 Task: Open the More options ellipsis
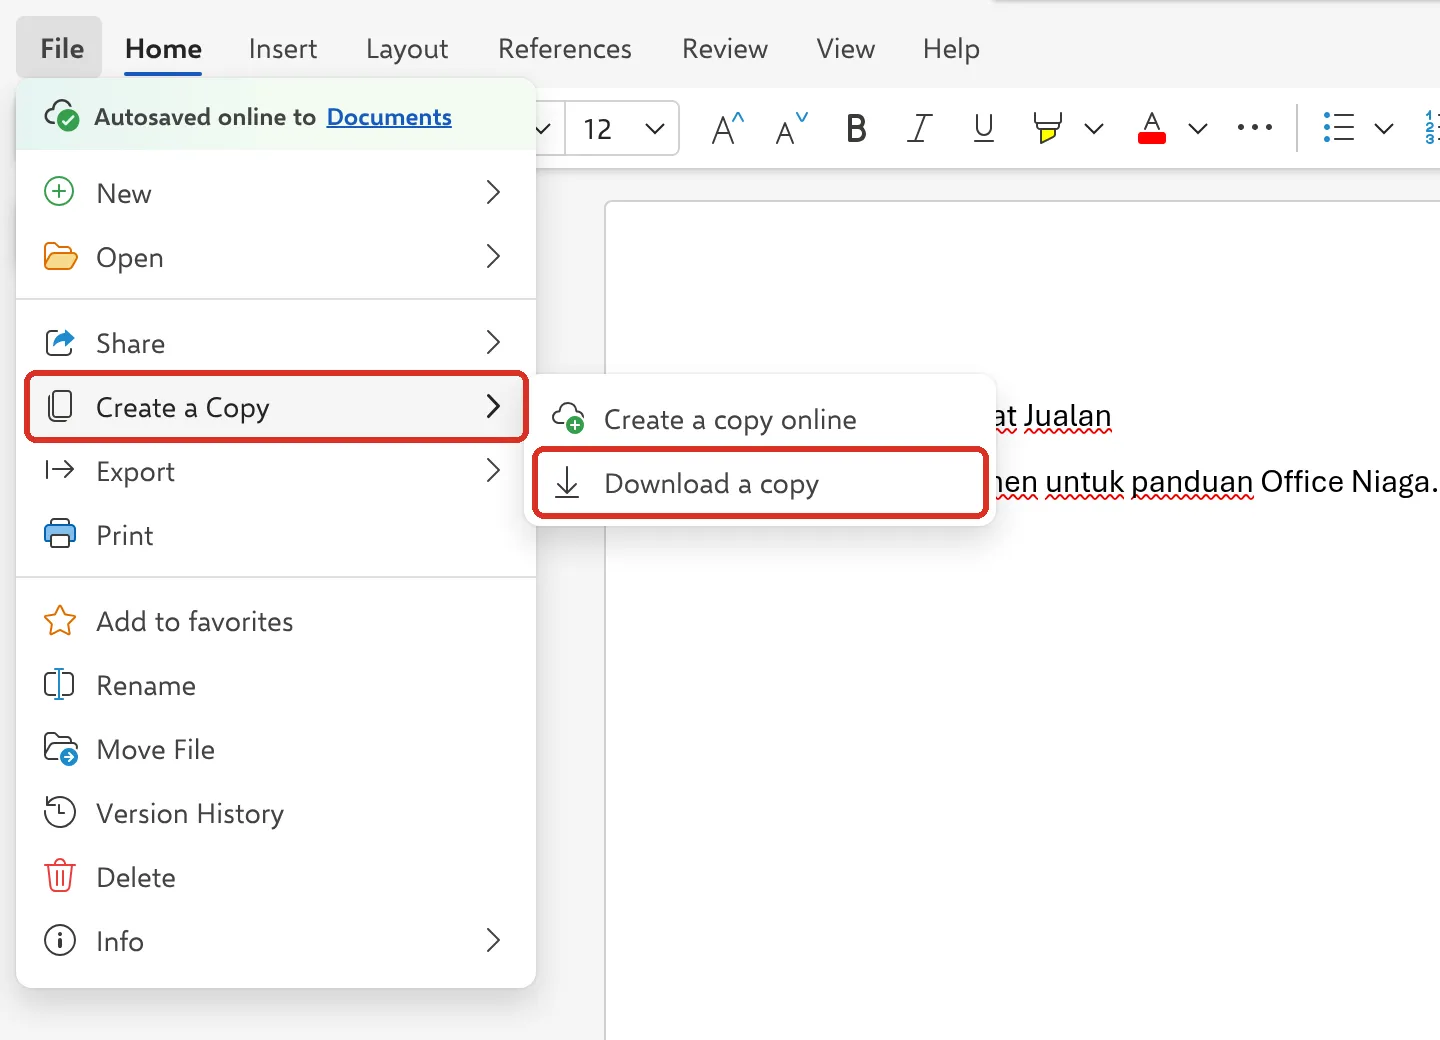[1254, 128]
